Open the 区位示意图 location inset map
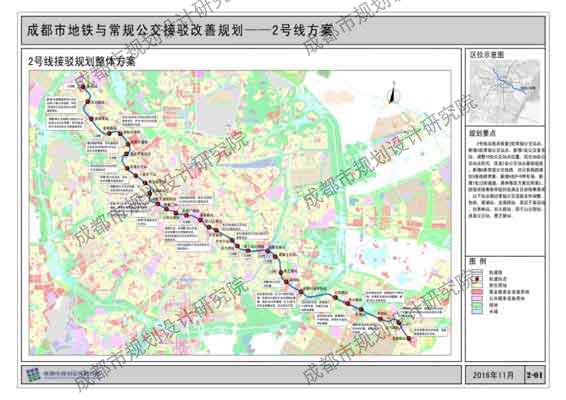This screenshot has height=400, width=566. pos(506,91)
